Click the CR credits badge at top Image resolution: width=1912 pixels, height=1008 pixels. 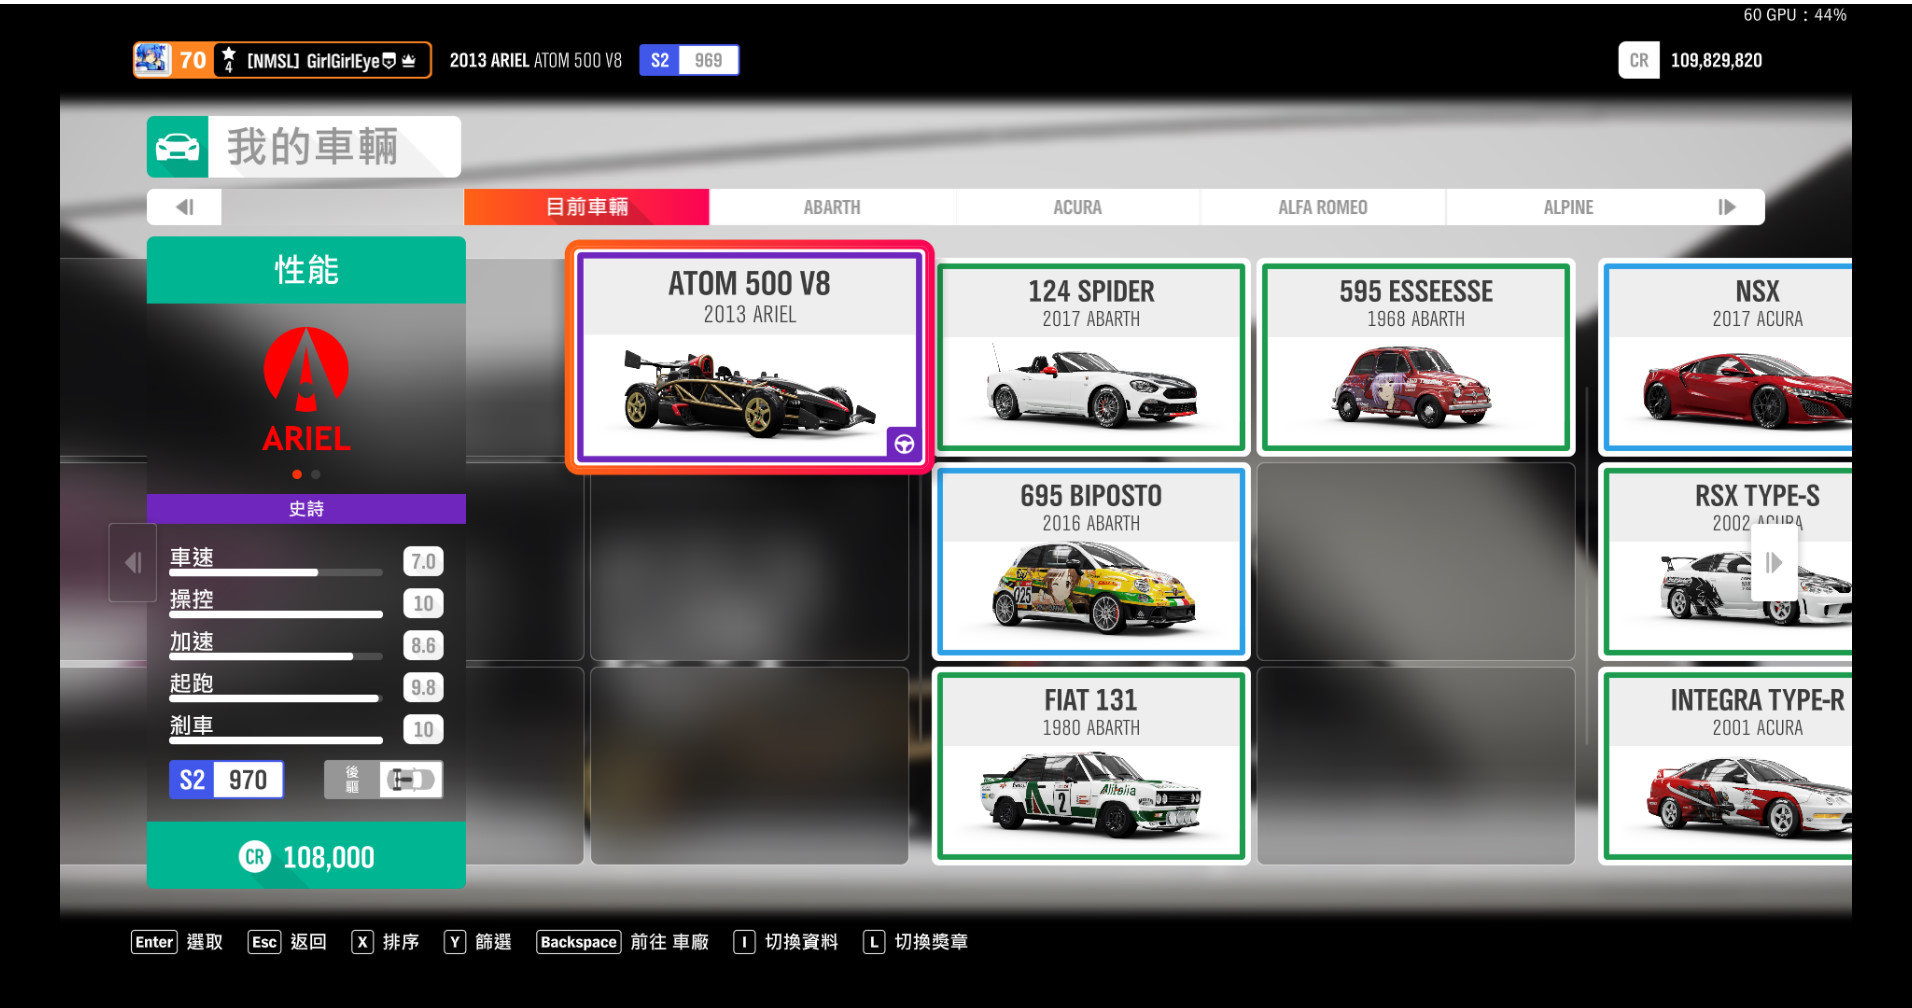coord(1638,60)
